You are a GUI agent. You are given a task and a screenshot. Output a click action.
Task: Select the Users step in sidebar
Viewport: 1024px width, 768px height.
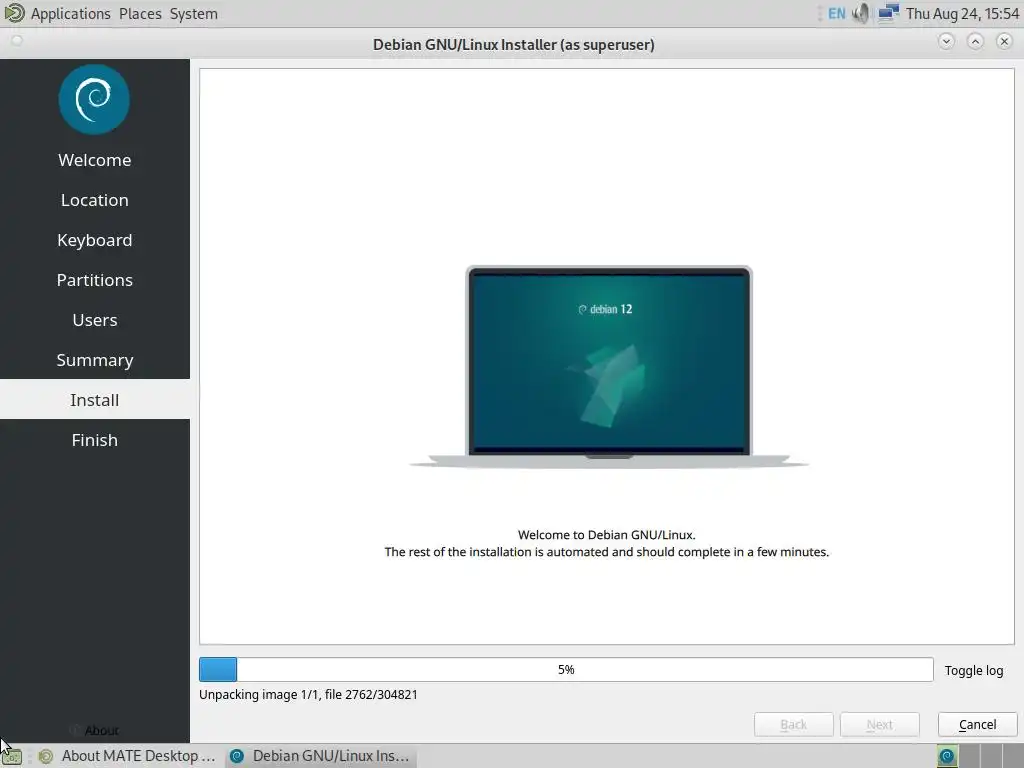[95, 320]
